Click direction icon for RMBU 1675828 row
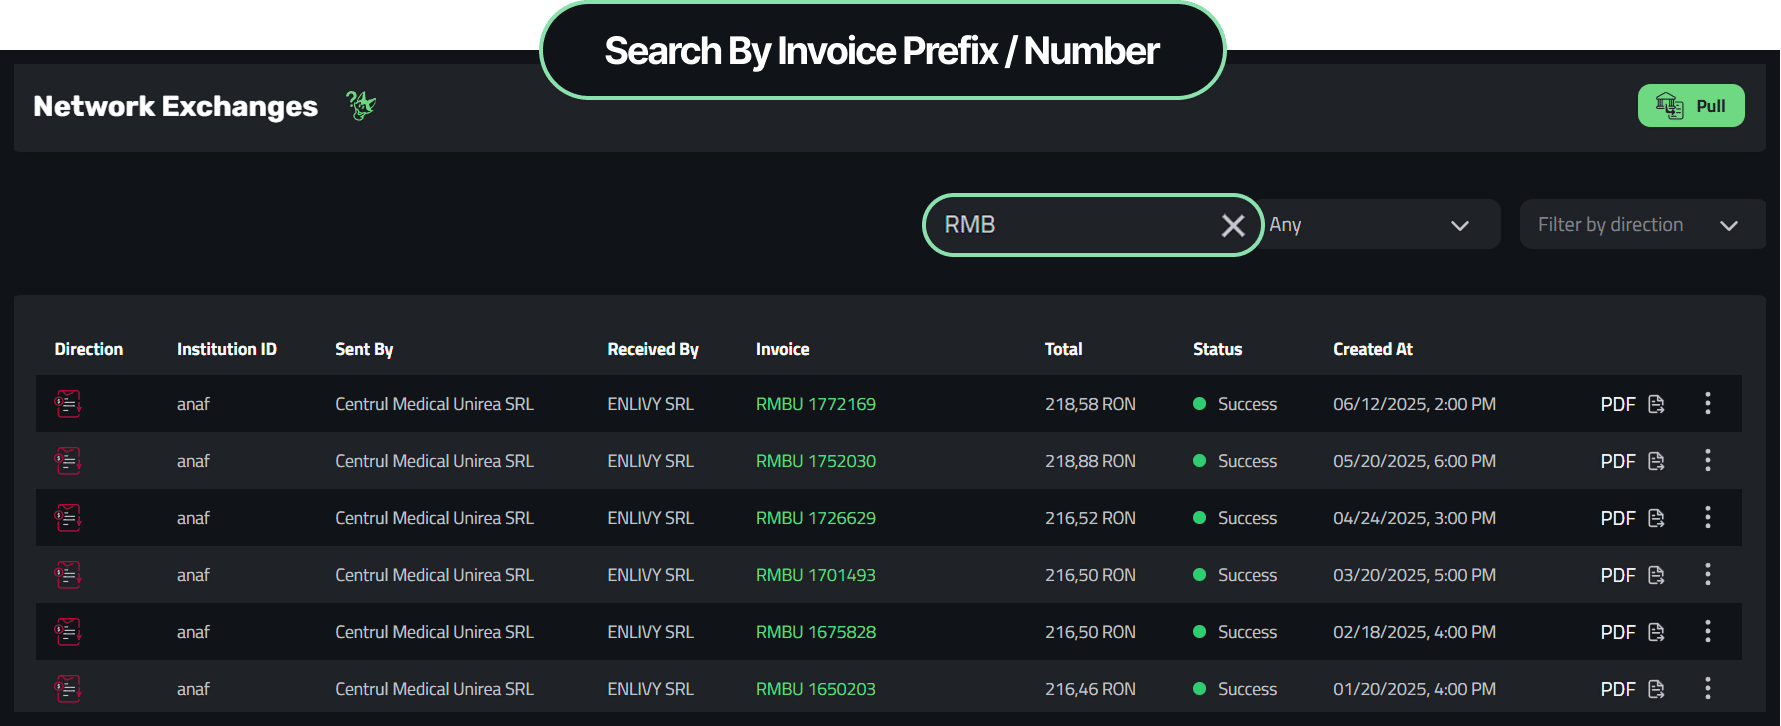The width and height of the screenshot is (1781, 726). point(68,632)
